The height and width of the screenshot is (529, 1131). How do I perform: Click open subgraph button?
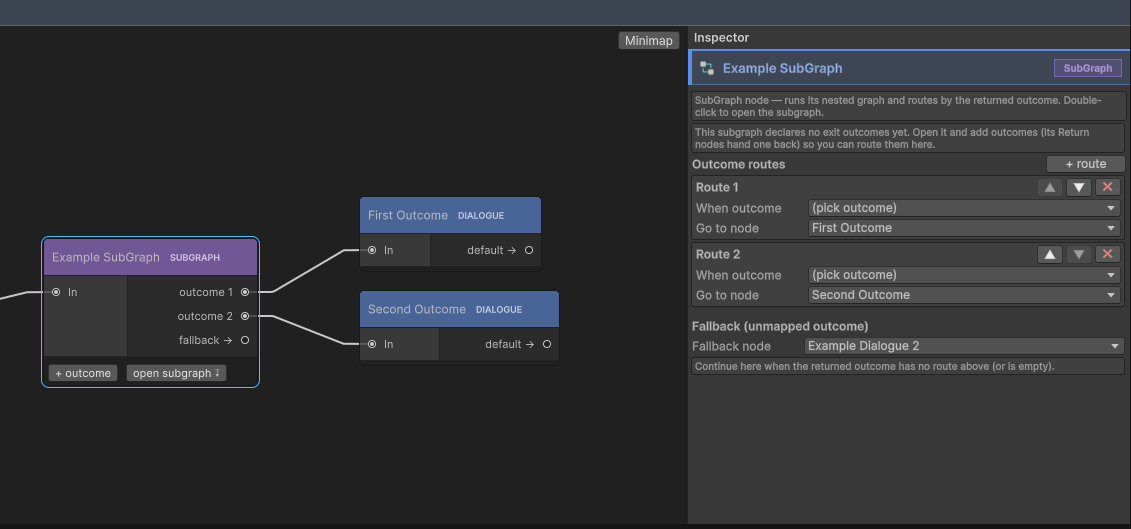[x=176, y=373]
